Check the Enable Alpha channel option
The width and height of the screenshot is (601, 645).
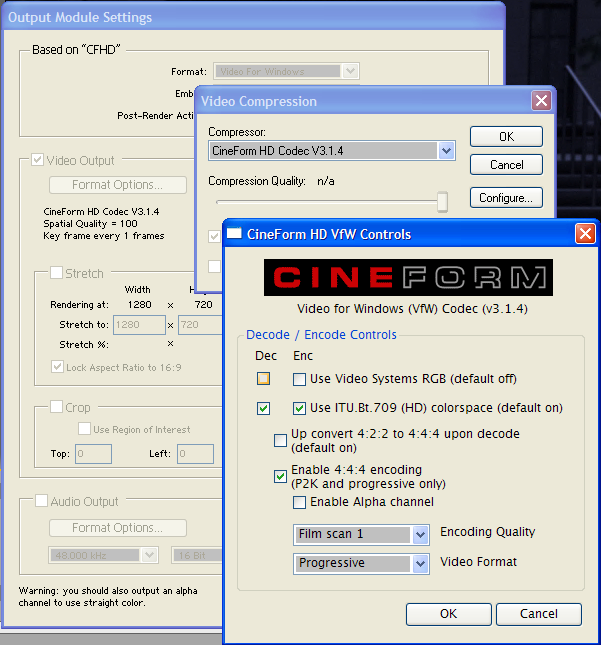pos(300,502)
